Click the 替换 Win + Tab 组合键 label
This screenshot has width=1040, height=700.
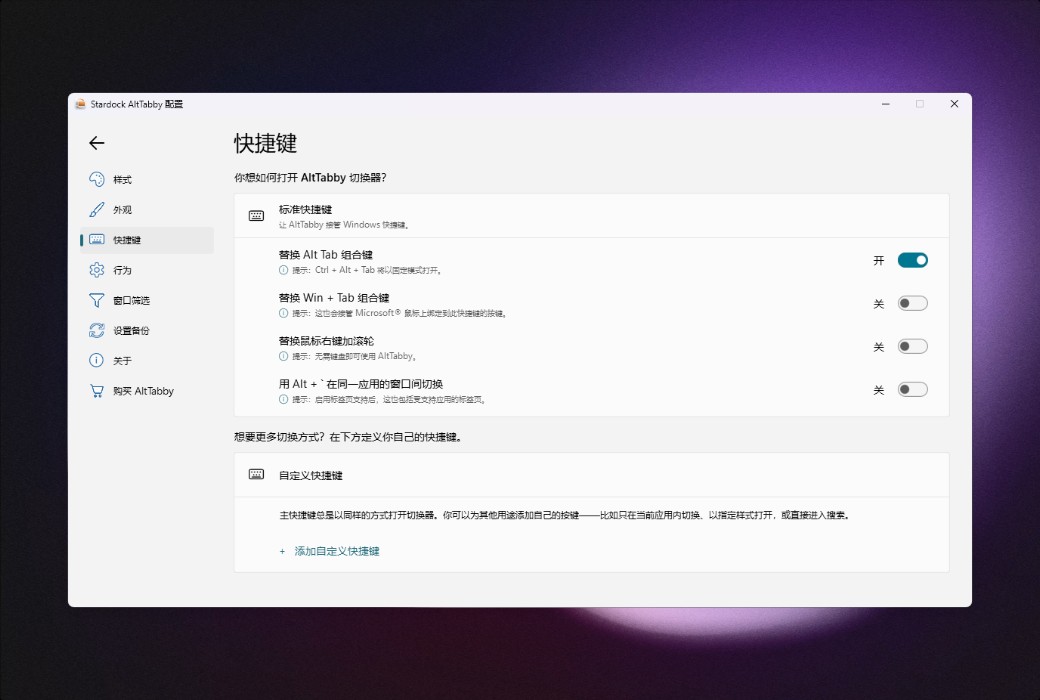334,298
